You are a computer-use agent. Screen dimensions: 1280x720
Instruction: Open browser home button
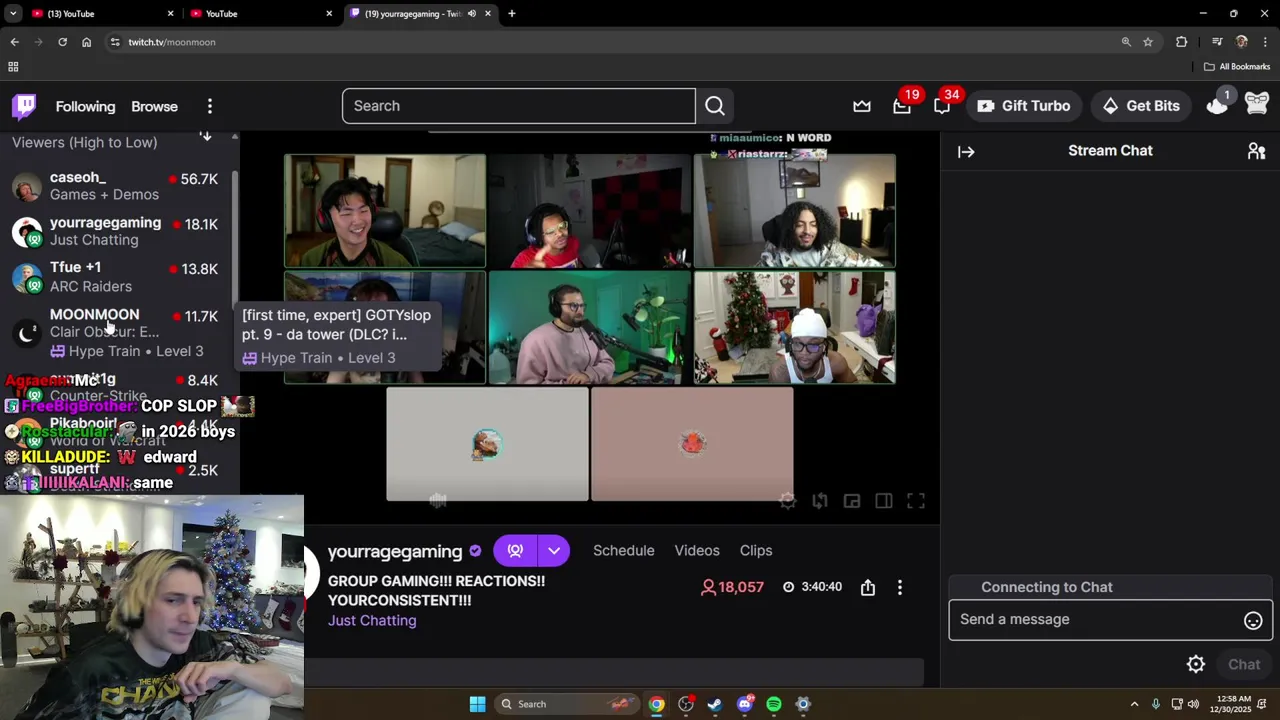[x=86, y=42]
